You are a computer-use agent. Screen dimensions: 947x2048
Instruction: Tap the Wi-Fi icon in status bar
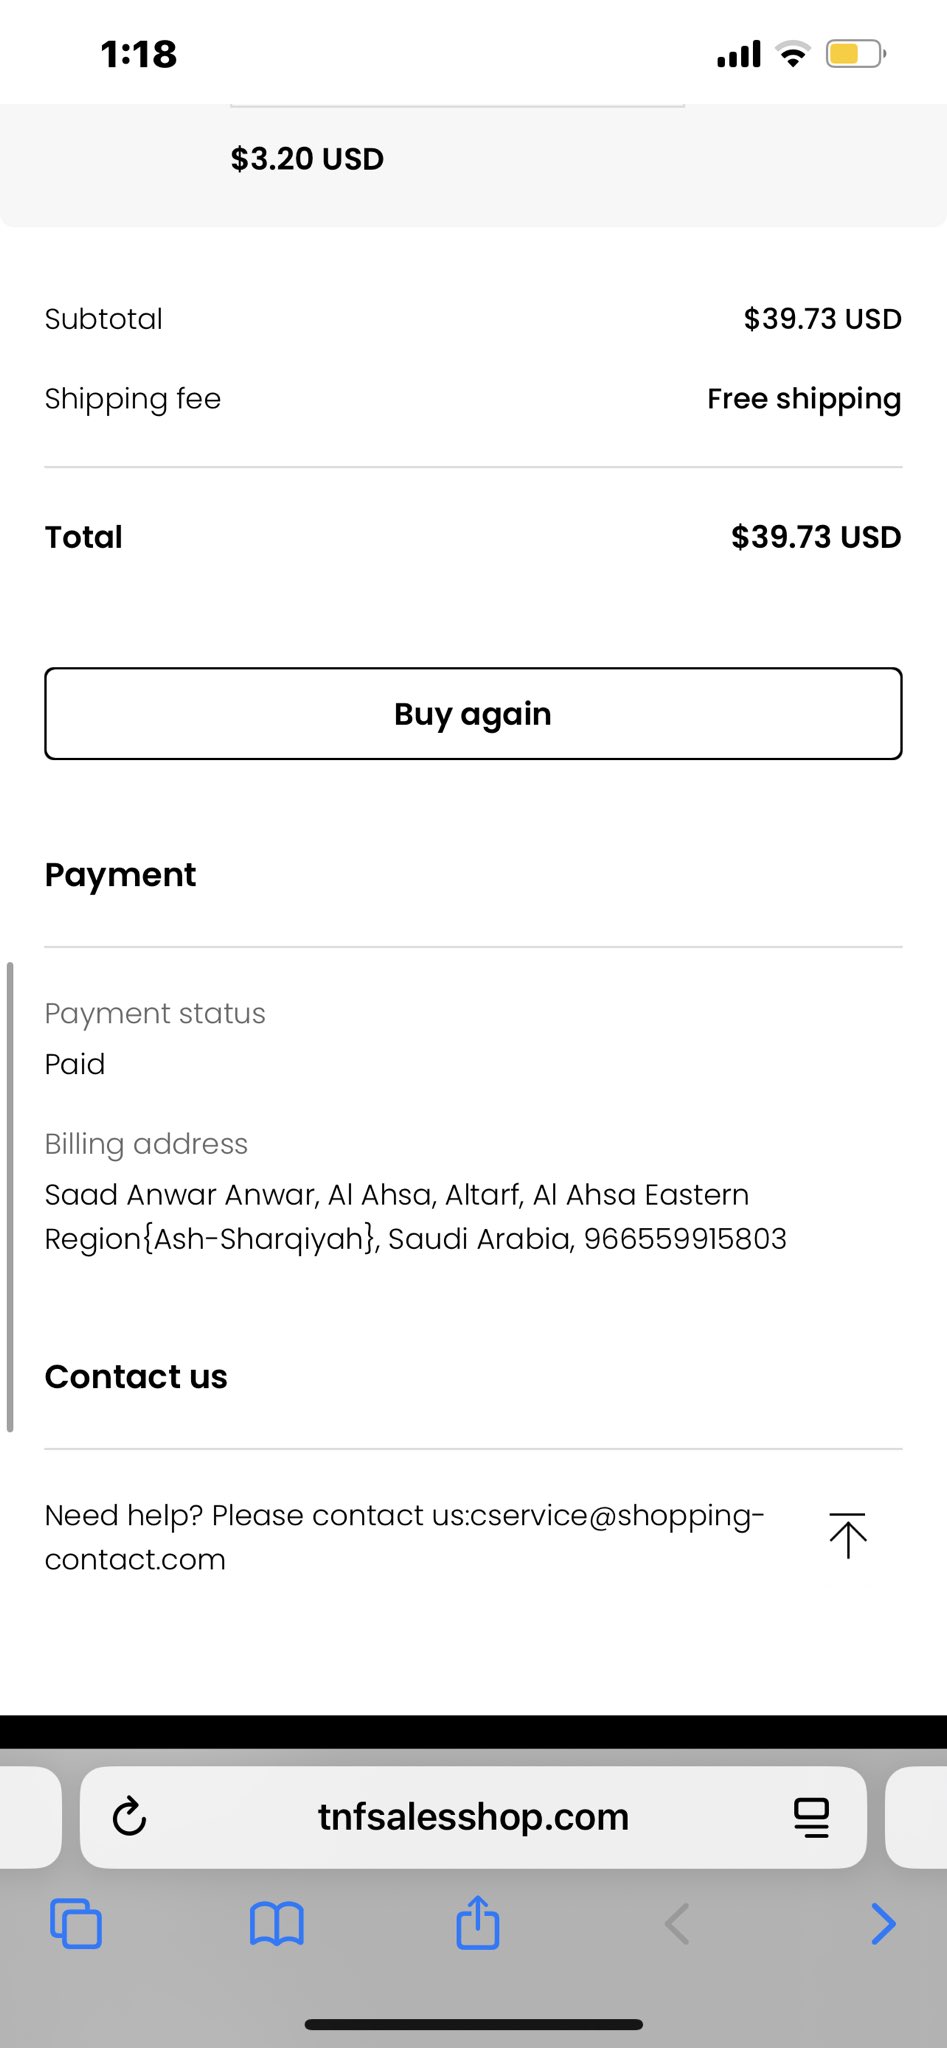point(793,54)
